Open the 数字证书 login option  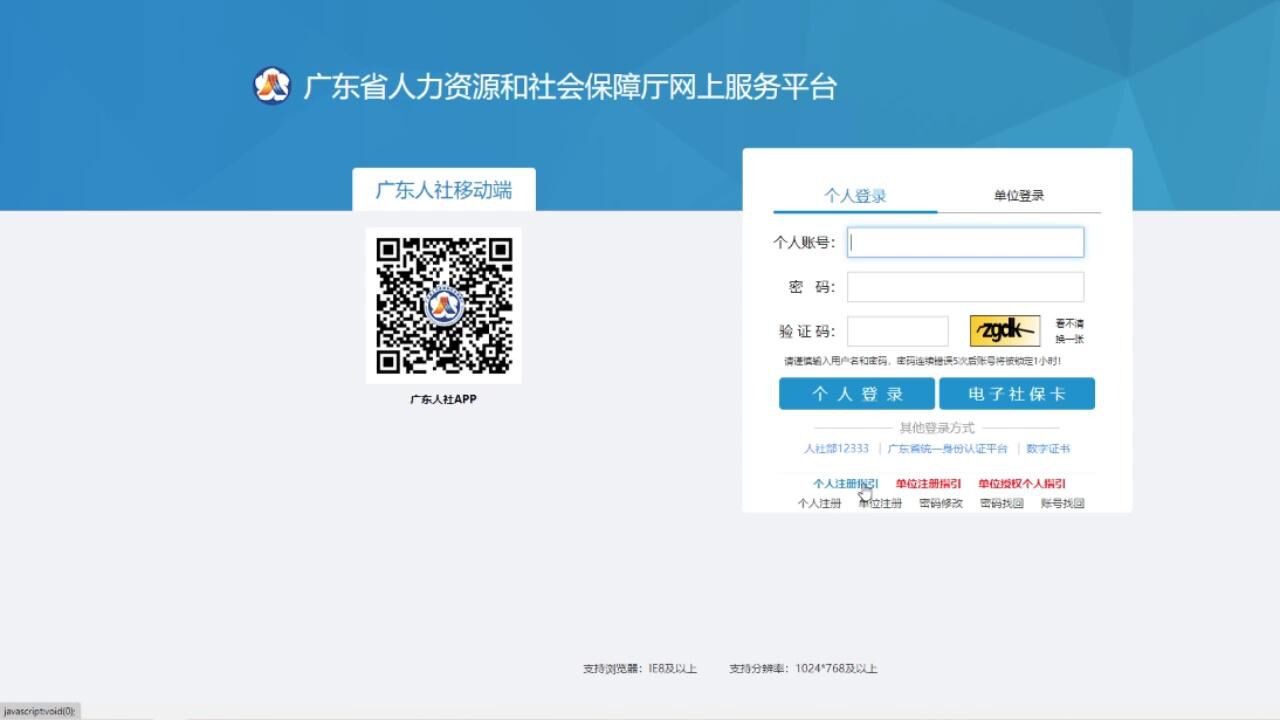pos(1048,448)
